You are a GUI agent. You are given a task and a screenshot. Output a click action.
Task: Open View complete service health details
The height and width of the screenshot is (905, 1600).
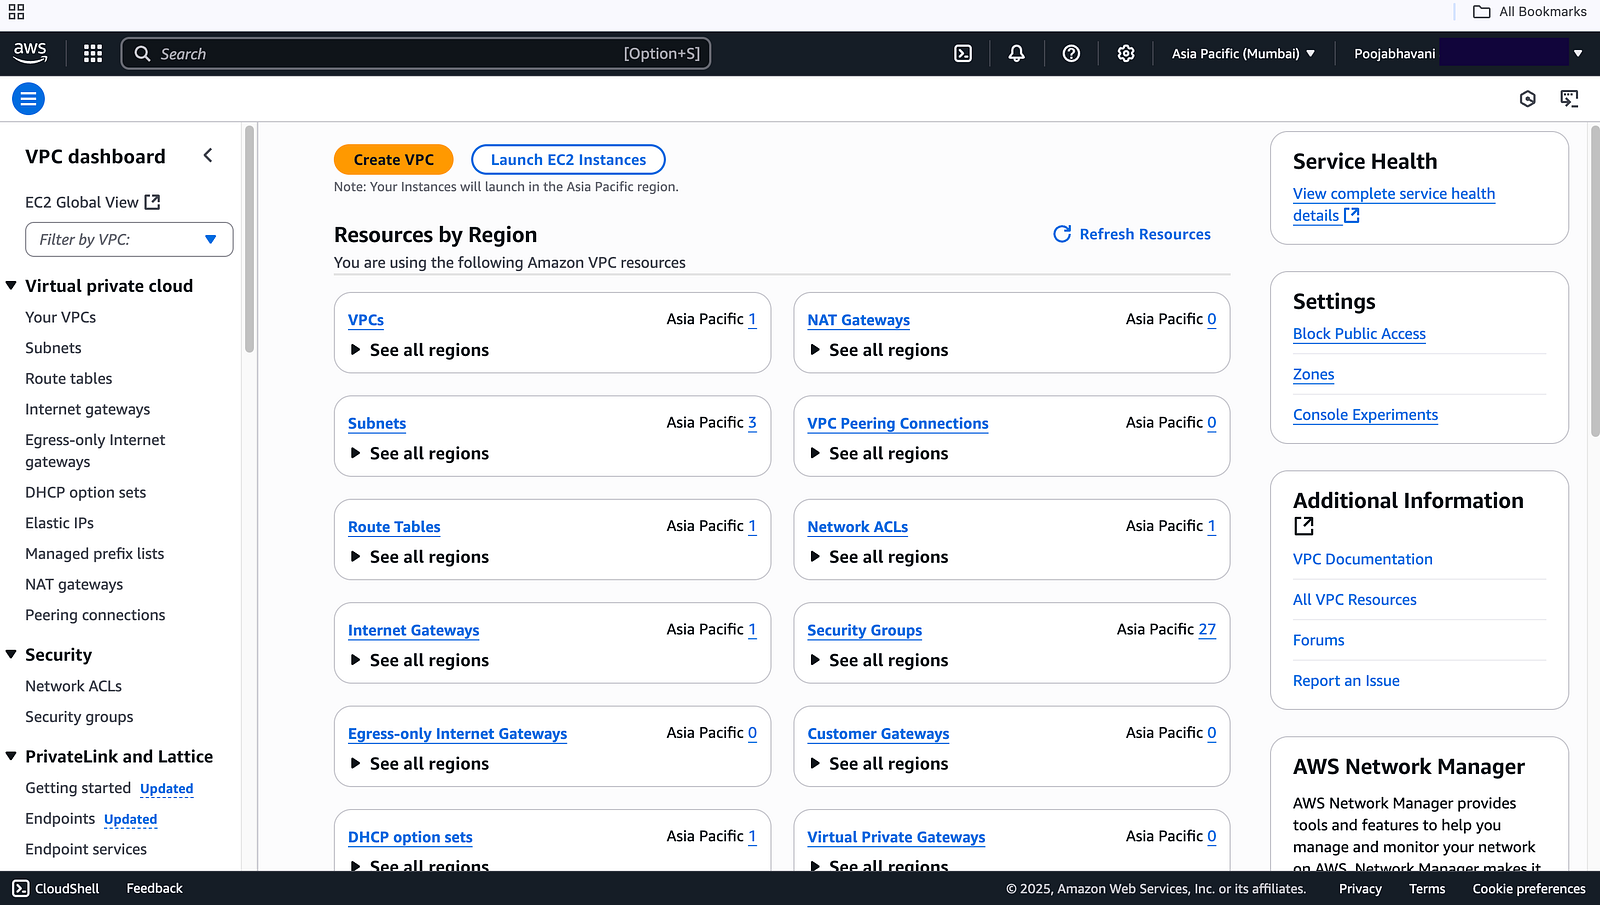point(1394,204)
